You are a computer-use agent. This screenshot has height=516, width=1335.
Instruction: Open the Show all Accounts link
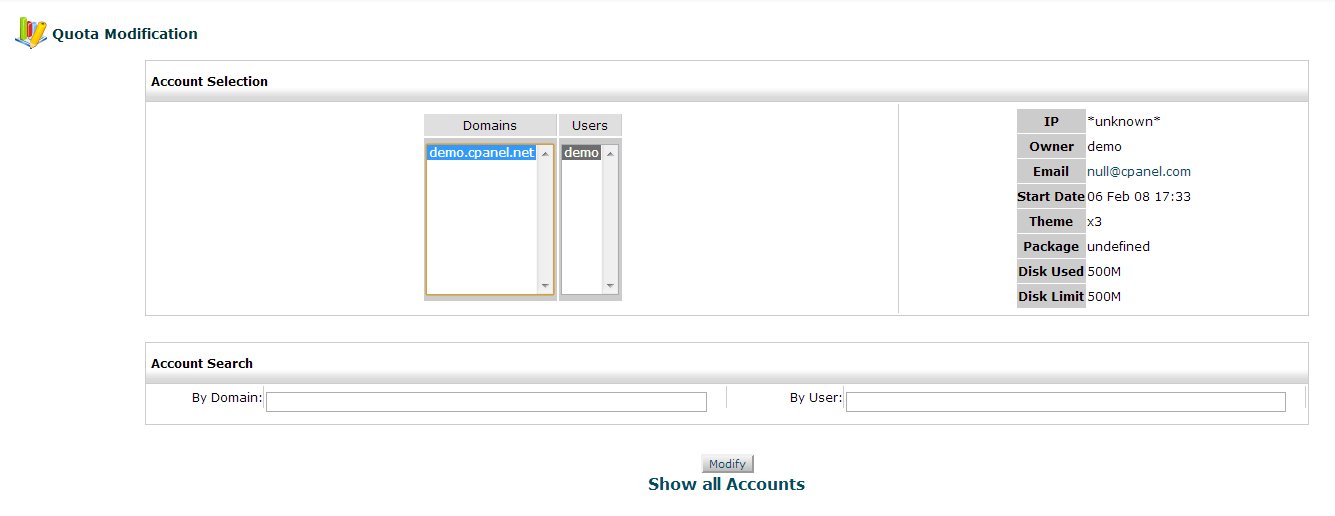(x=726, y=484)
